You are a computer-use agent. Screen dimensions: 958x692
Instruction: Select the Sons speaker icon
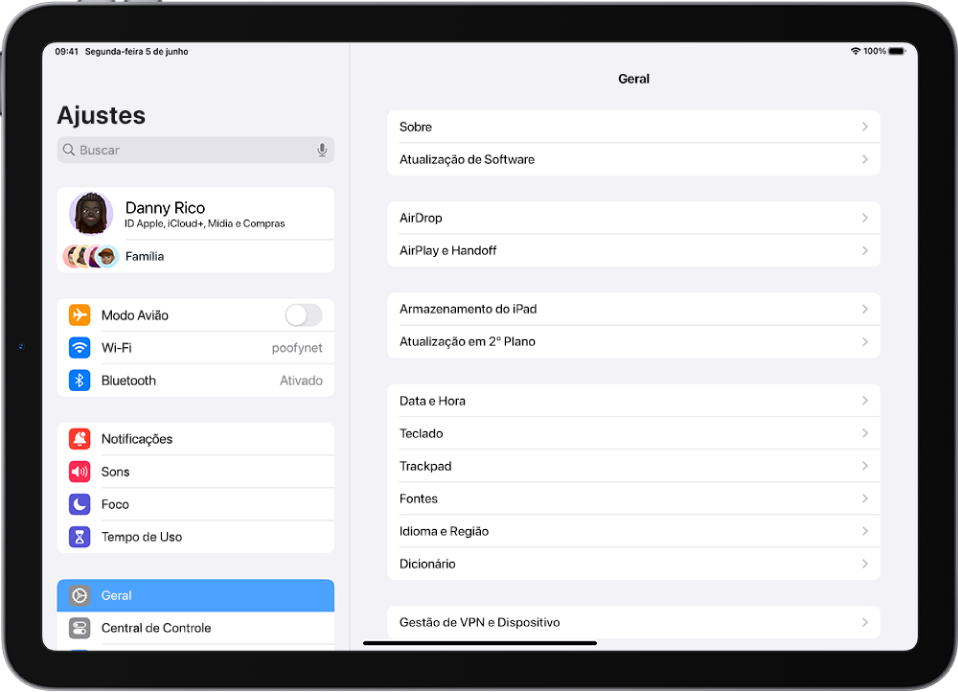(x=80, y=471)
